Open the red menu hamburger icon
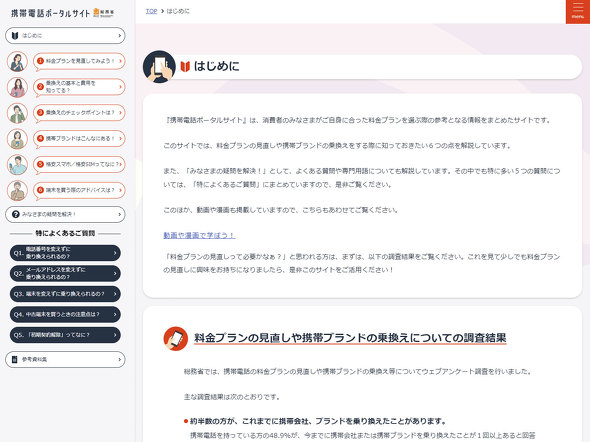590x442 pixels. pos(578,12)
